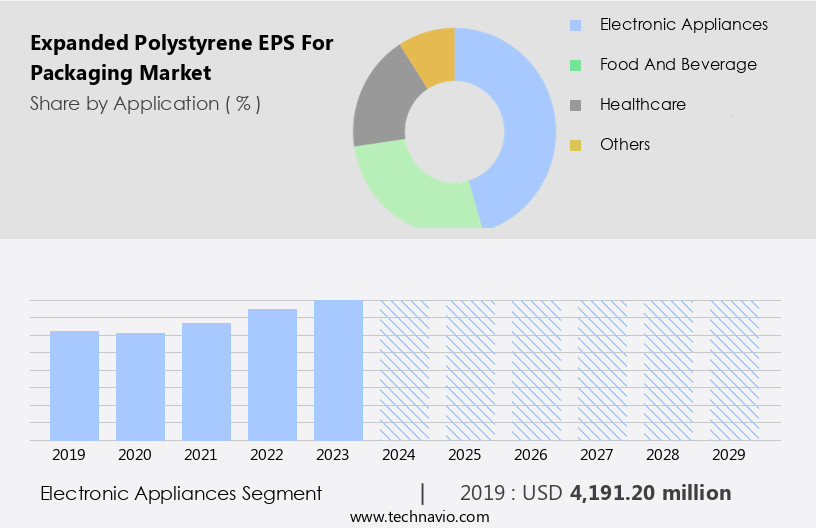Screen dimensions: 816x528
Task: Click the 2020 bar in chart
Action: pos(141,386)
